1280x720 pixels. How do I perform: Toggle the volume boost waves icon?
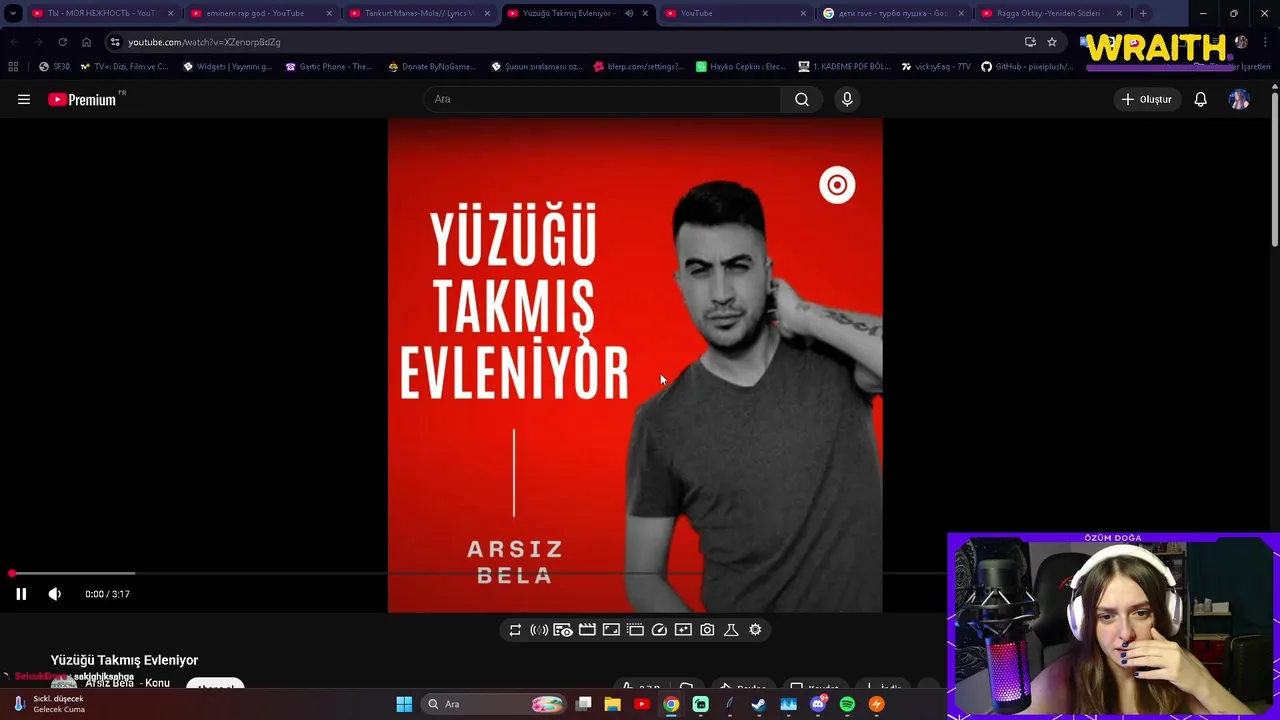coord(539,630)
